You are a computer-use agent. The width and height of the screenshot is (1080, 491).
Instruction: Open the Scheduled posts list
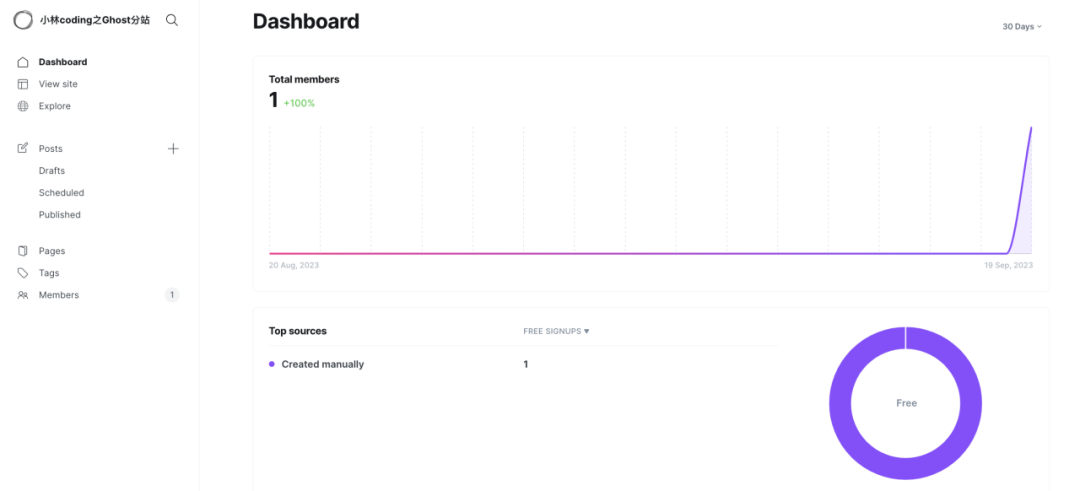point(61,193)
